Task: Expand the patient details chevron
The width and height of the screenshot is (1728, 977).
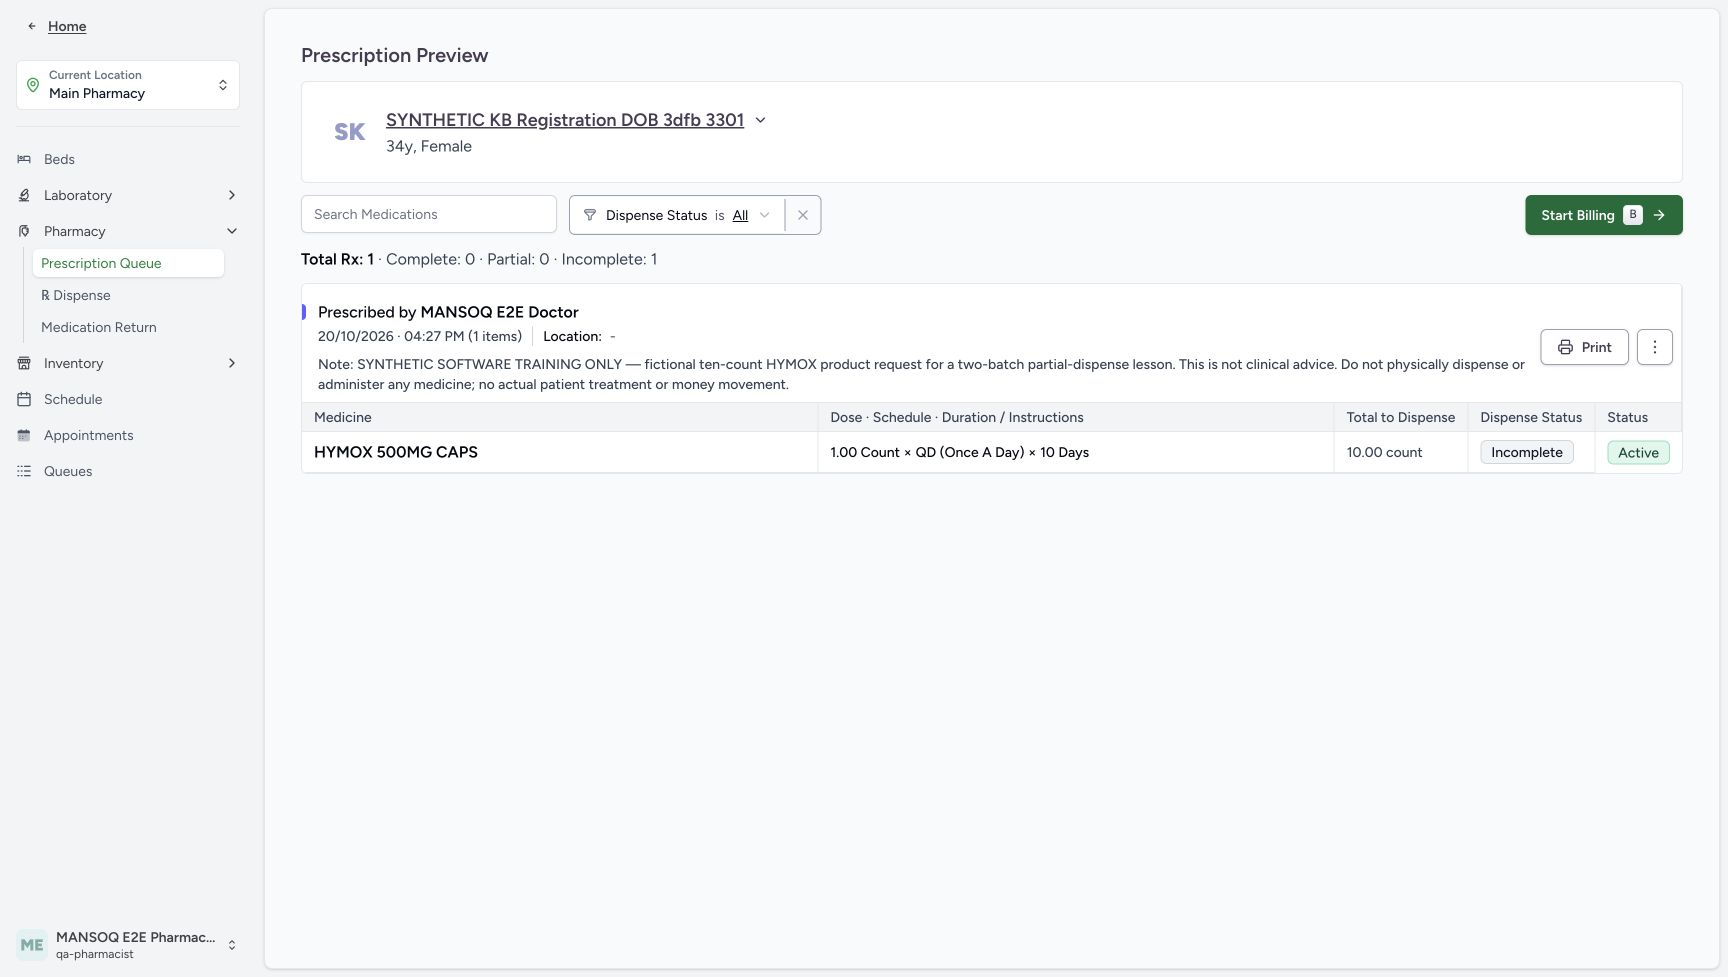Action: 760,120
